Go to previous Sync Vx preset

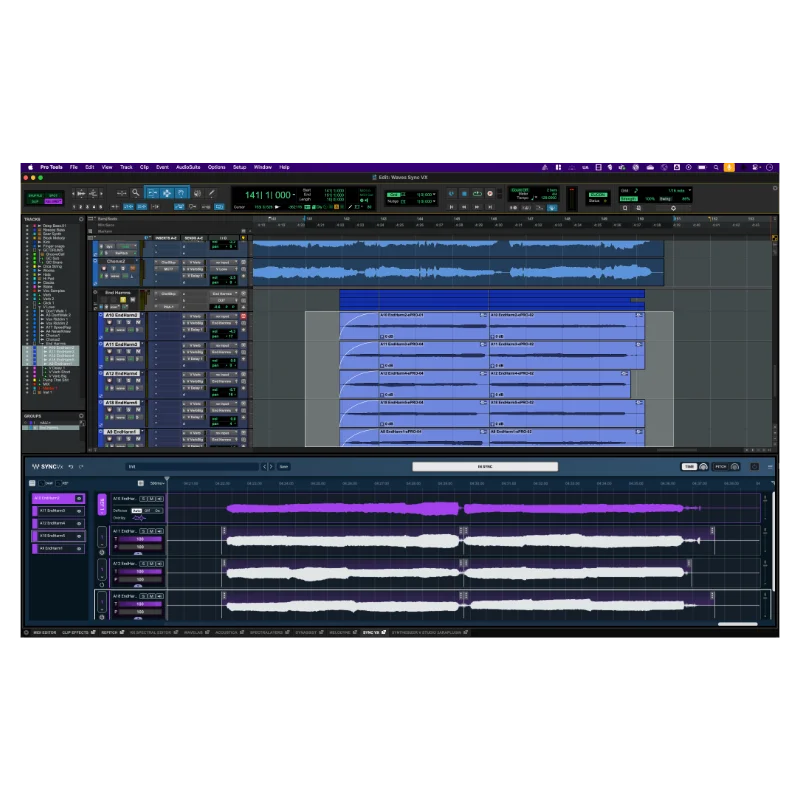(x=264, y=466)
